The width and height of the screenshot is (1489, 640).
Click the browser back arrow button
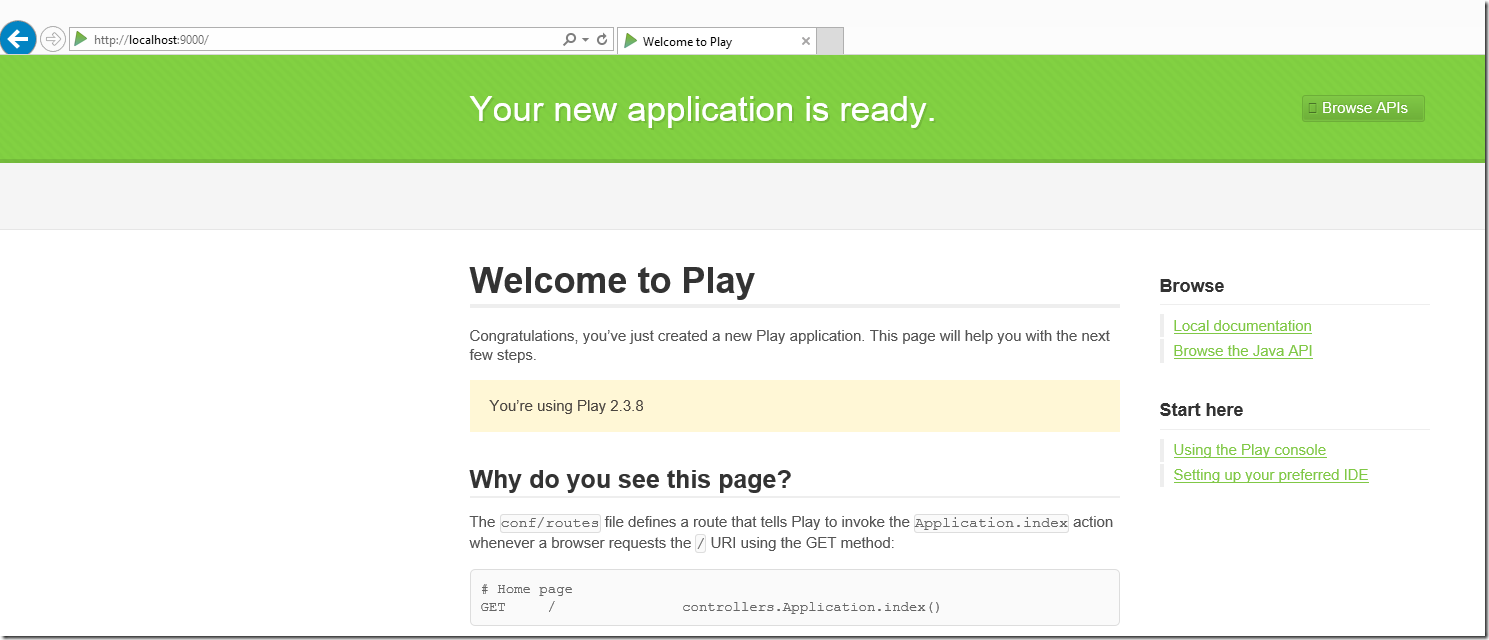pyautogui.click(x=18, y=39)
